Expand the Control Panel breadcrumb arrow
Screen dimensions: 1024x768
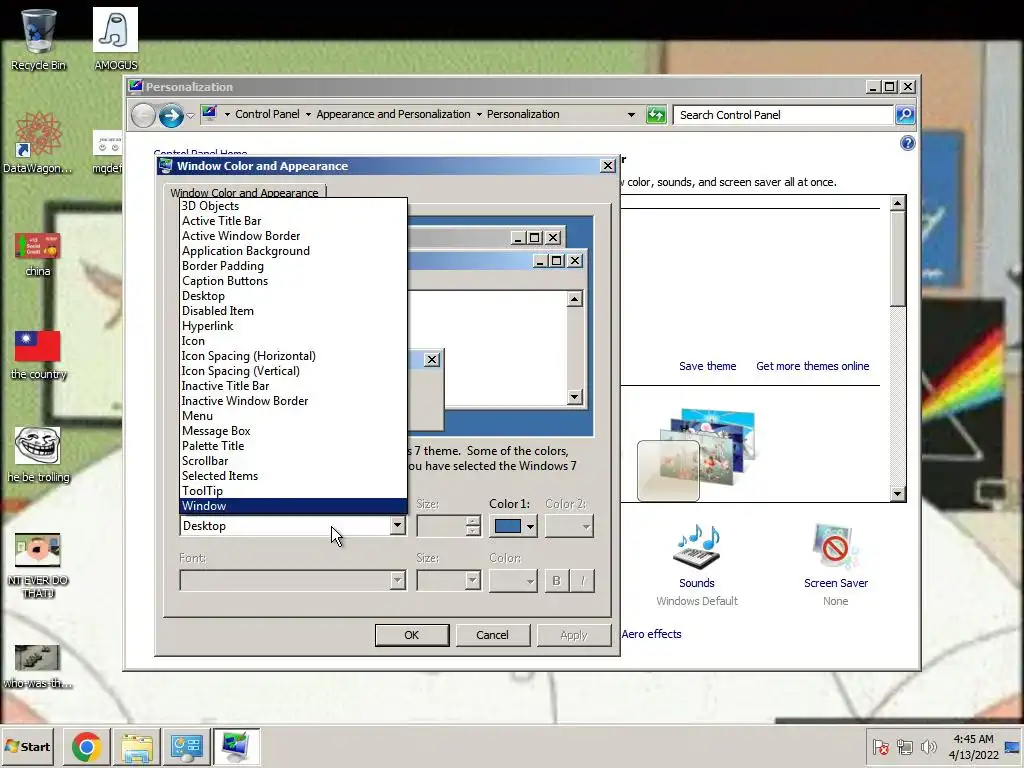point(308,114)
